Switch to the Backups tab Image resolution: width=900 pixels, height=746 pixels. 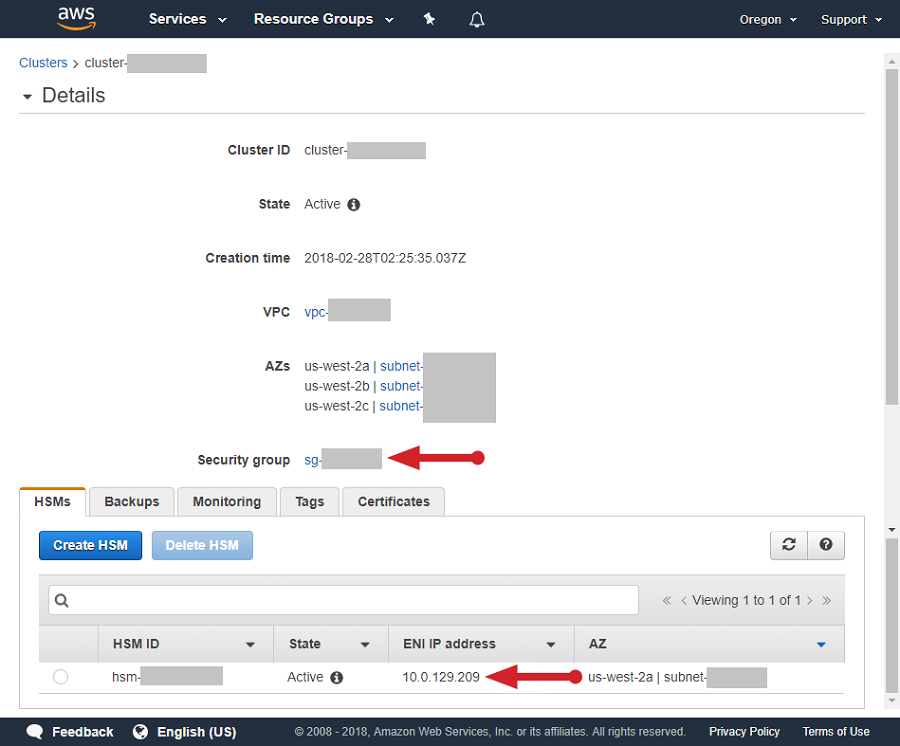[131, 501]
